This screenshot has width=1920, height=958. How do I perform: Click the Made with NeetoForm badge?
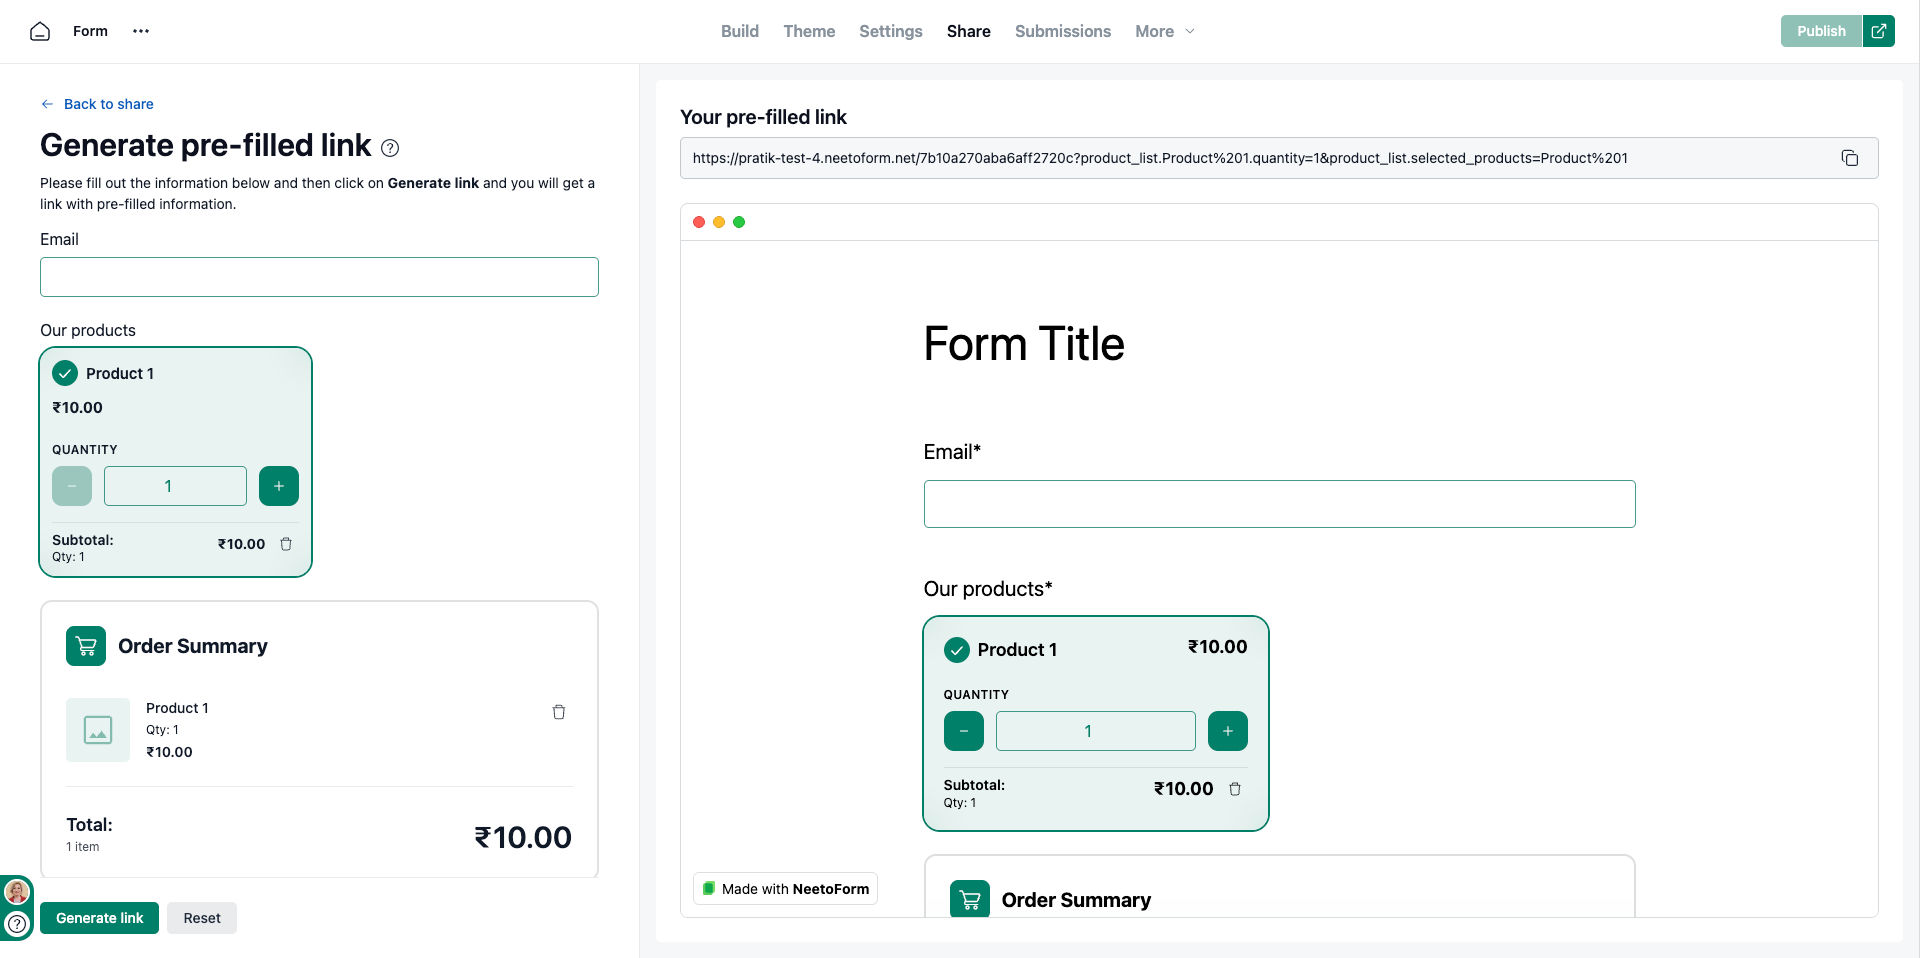(785, 888)
